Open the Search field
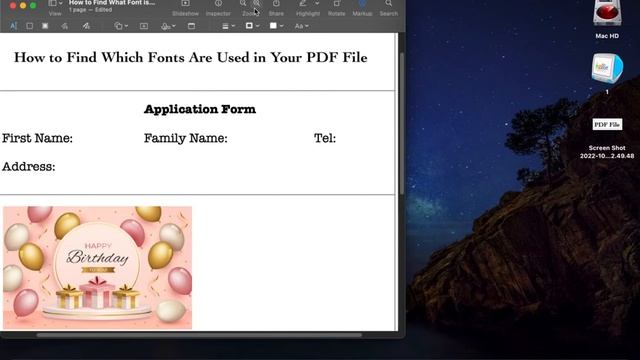Screen dimensions: 640x360 coord(389,4)
